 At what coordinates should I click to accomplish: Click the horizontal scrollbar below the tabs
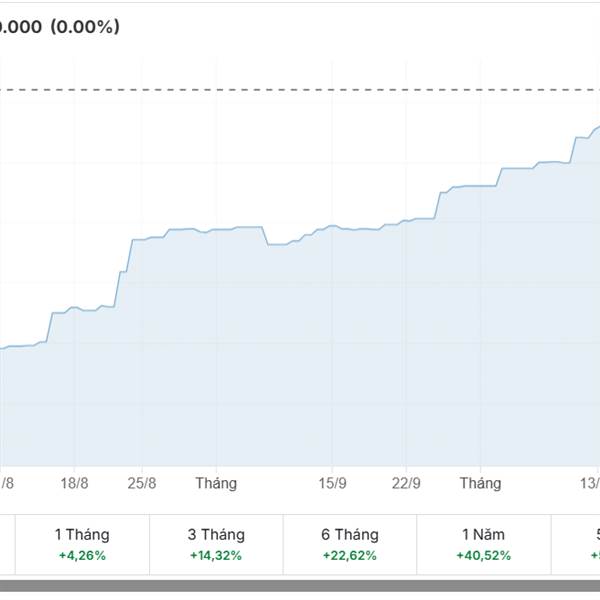point(300,586)
